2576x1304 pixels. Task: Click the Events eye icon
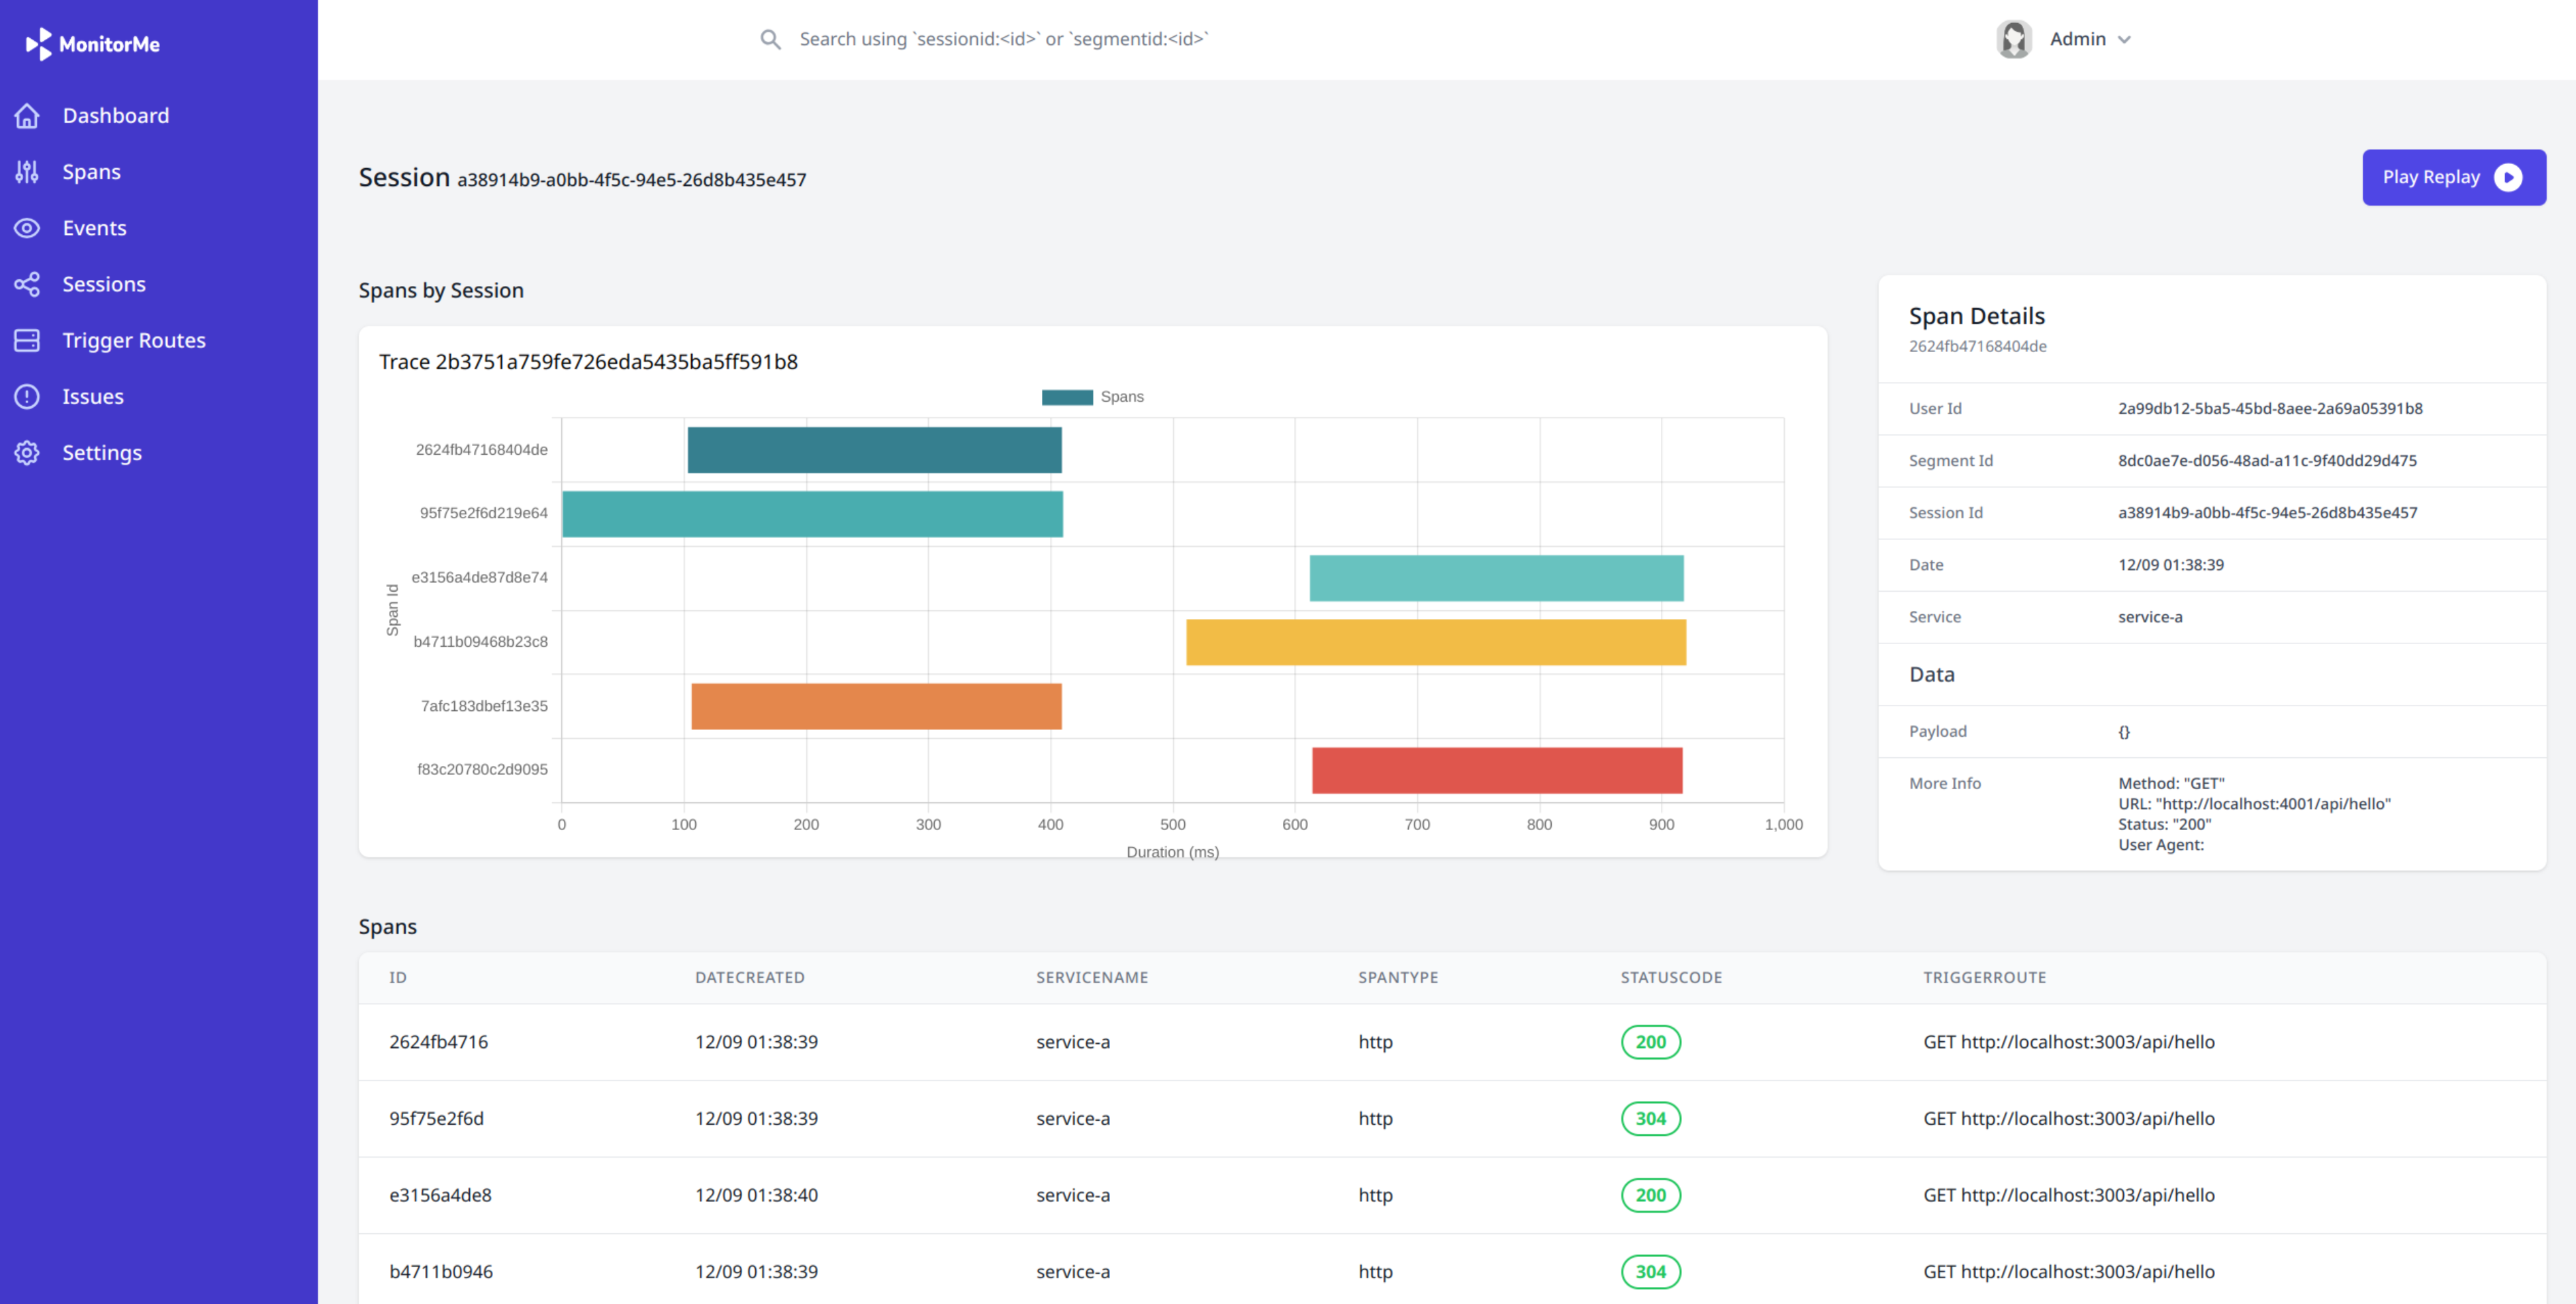point(27,228)
